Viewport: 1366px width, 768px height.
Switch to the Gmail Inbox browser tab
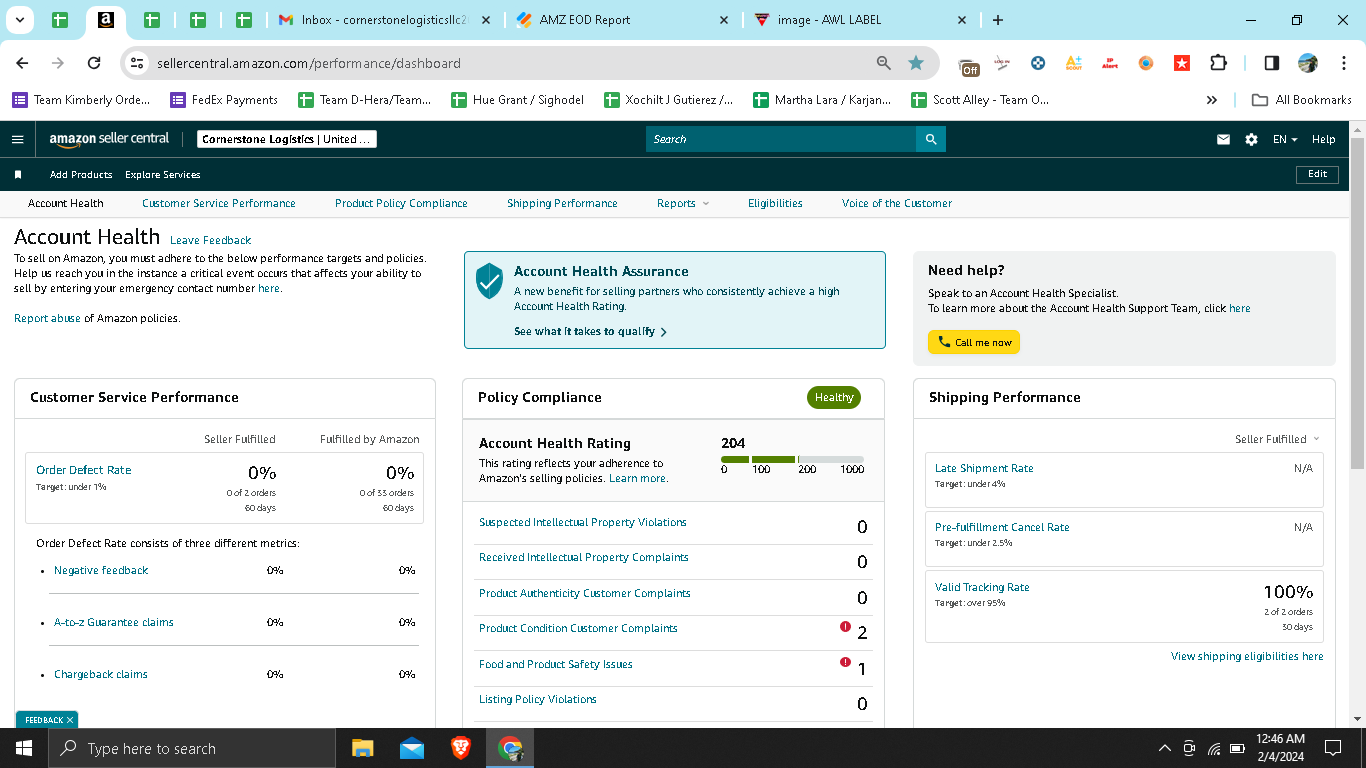click(x=385, y=20)
